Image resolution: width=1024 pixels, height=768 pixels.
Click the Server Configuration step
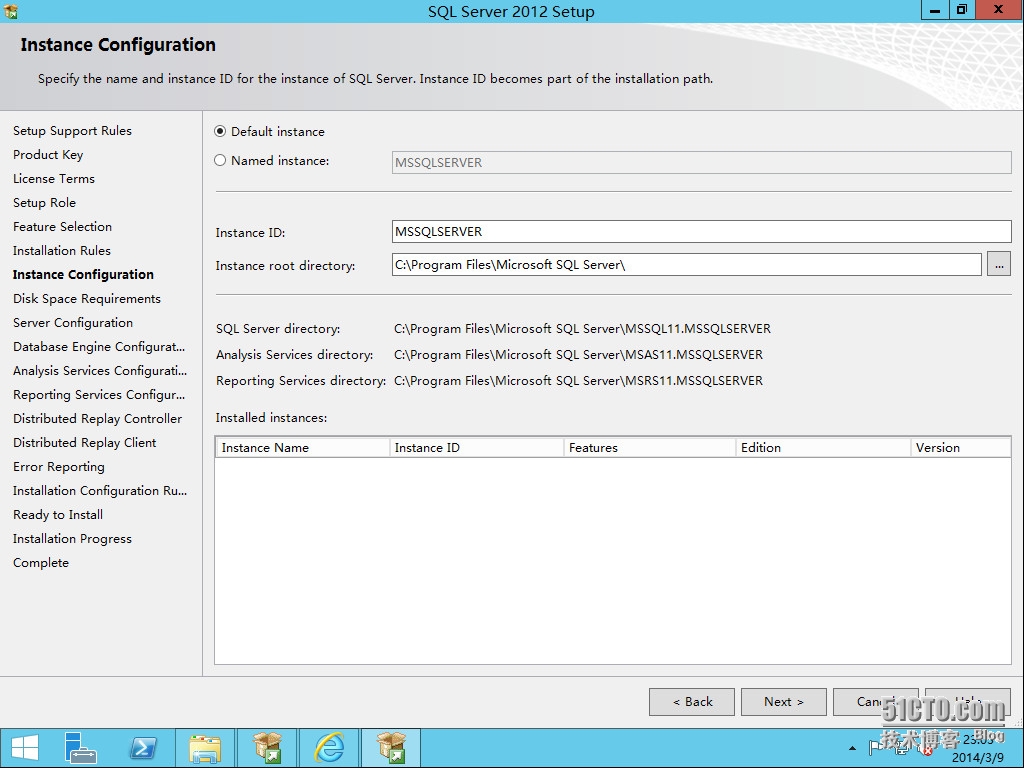coord(73,323)
